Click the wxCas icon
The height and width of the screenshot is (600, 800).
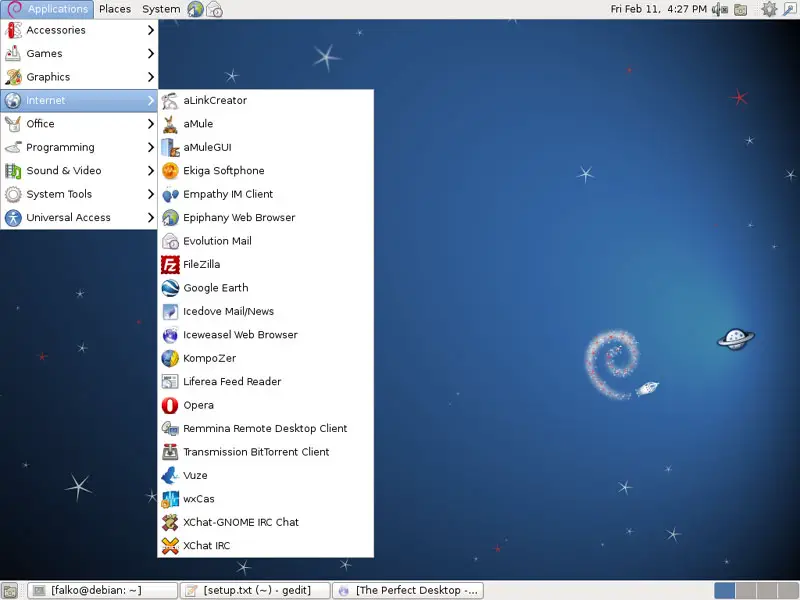tap(170, 499)
